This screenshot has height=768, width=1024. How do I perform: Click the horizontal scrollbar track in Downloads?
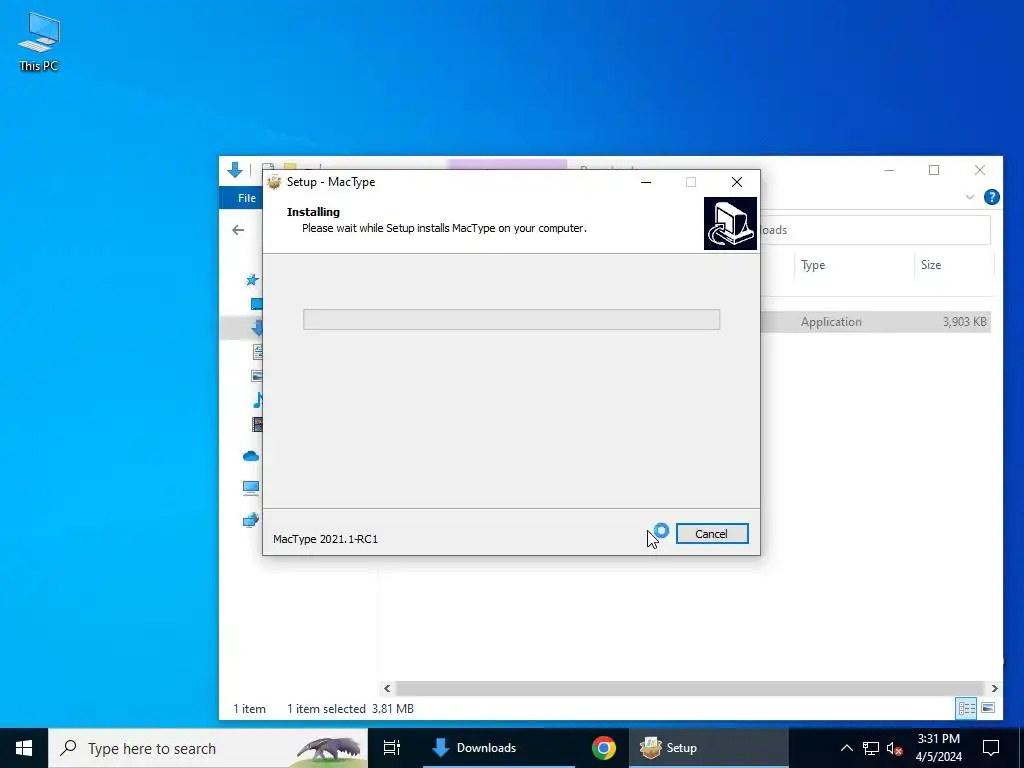689,688
